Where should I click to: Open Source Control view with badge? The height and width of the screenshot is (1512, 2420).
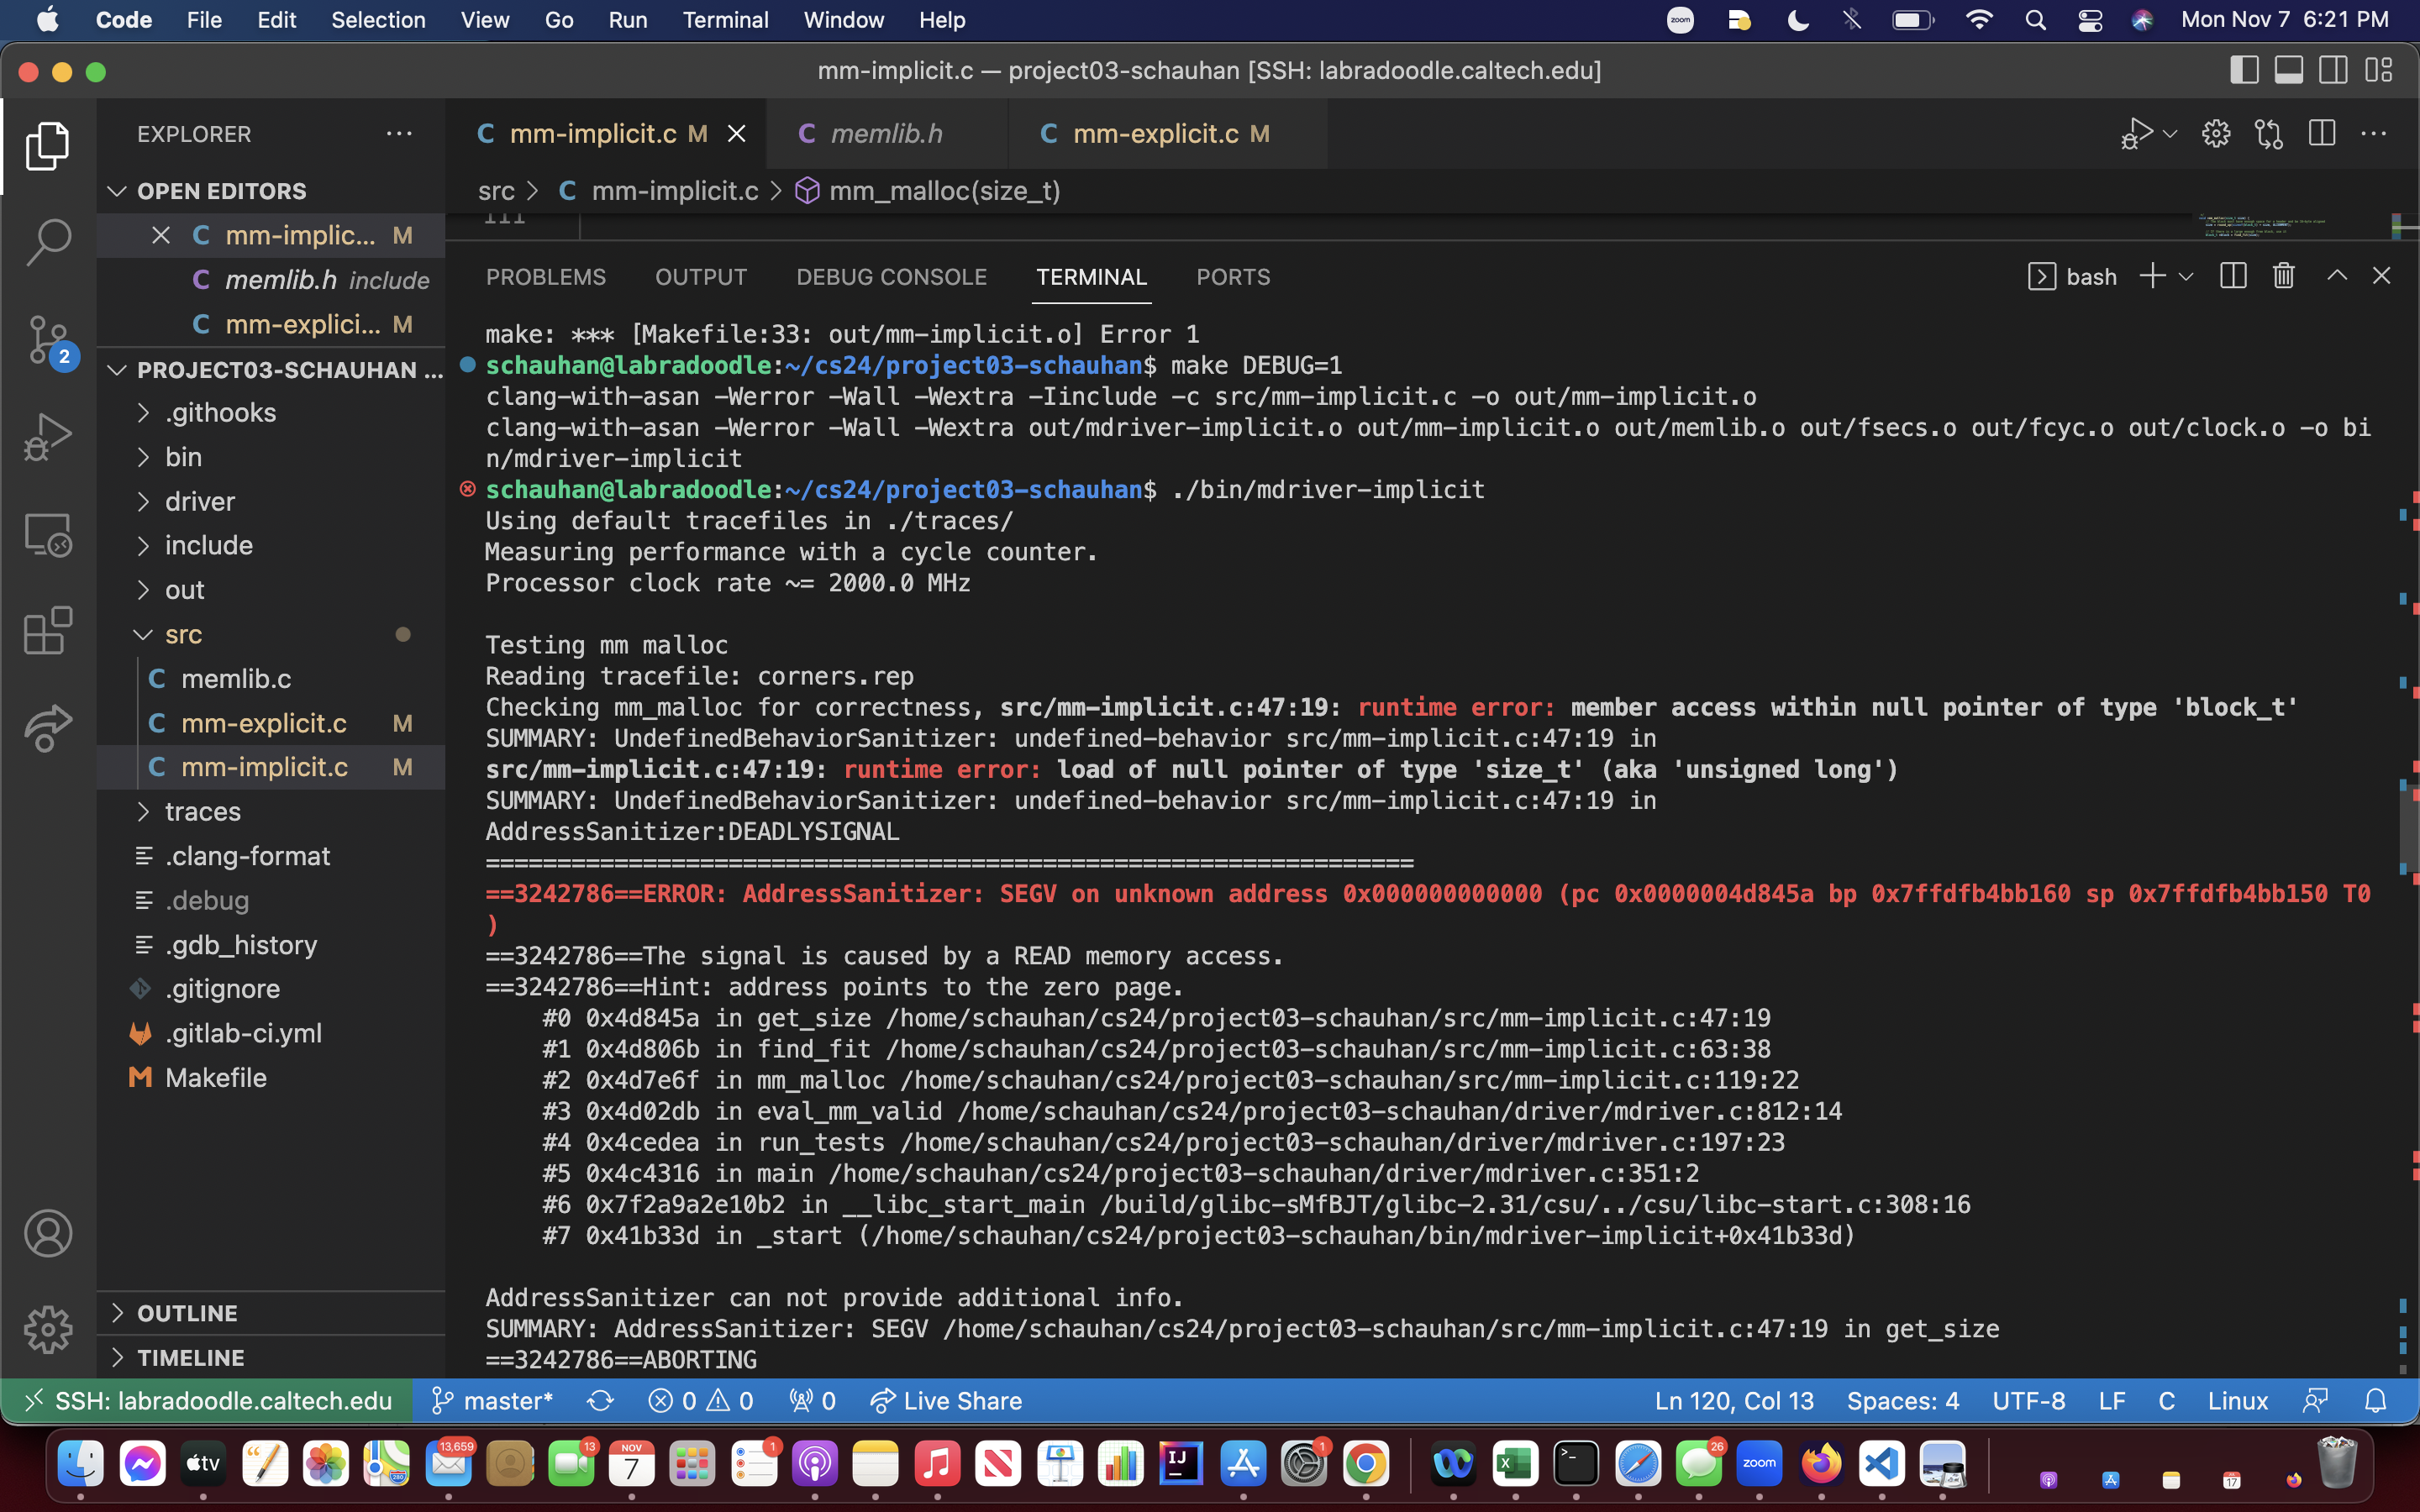pyautogui.click(x=48, y=340)
